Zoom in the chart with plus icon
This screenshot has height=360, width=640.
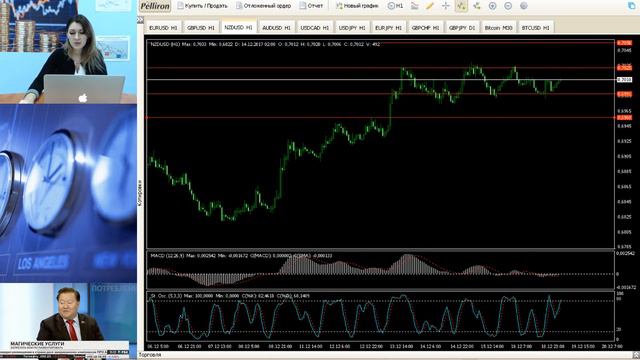(493, 6)
